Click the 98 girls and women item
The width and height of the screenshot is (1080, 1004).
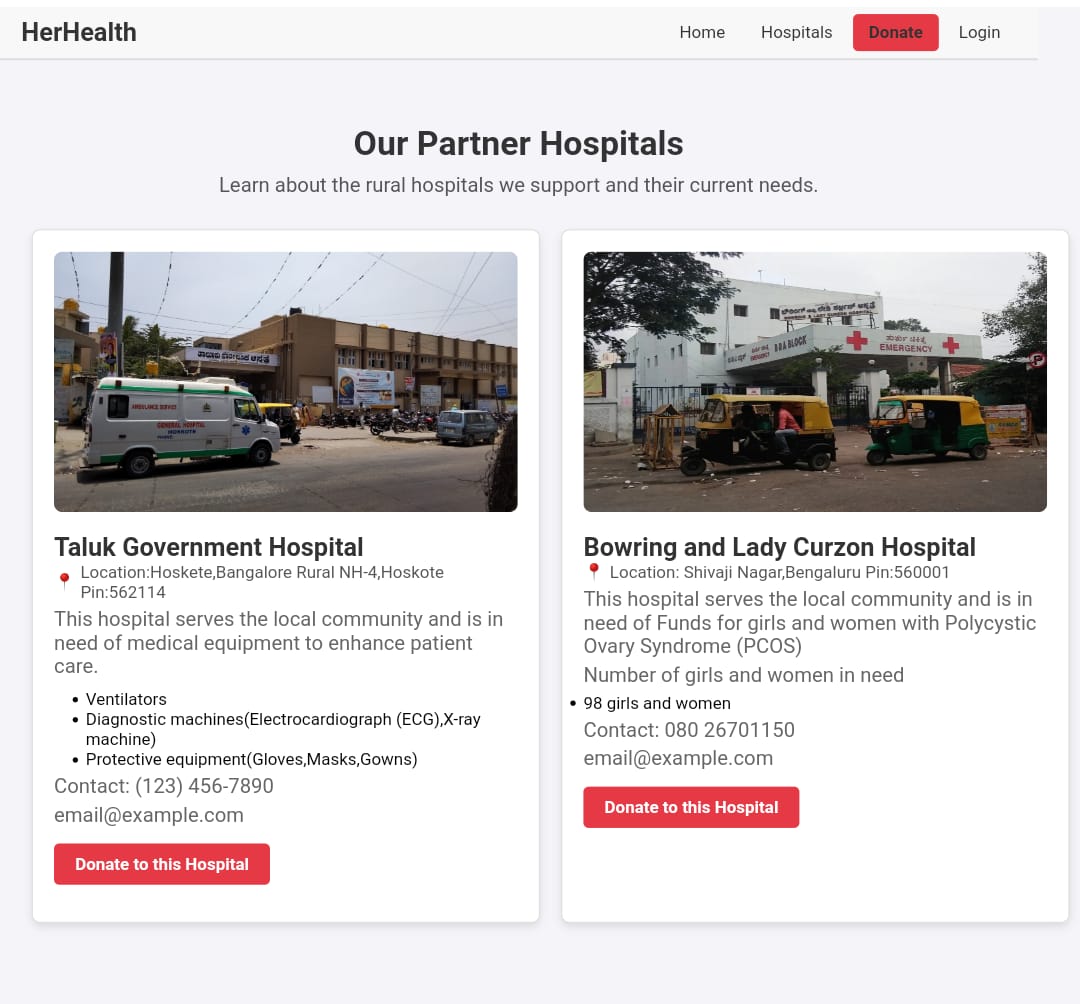(657, 703)
